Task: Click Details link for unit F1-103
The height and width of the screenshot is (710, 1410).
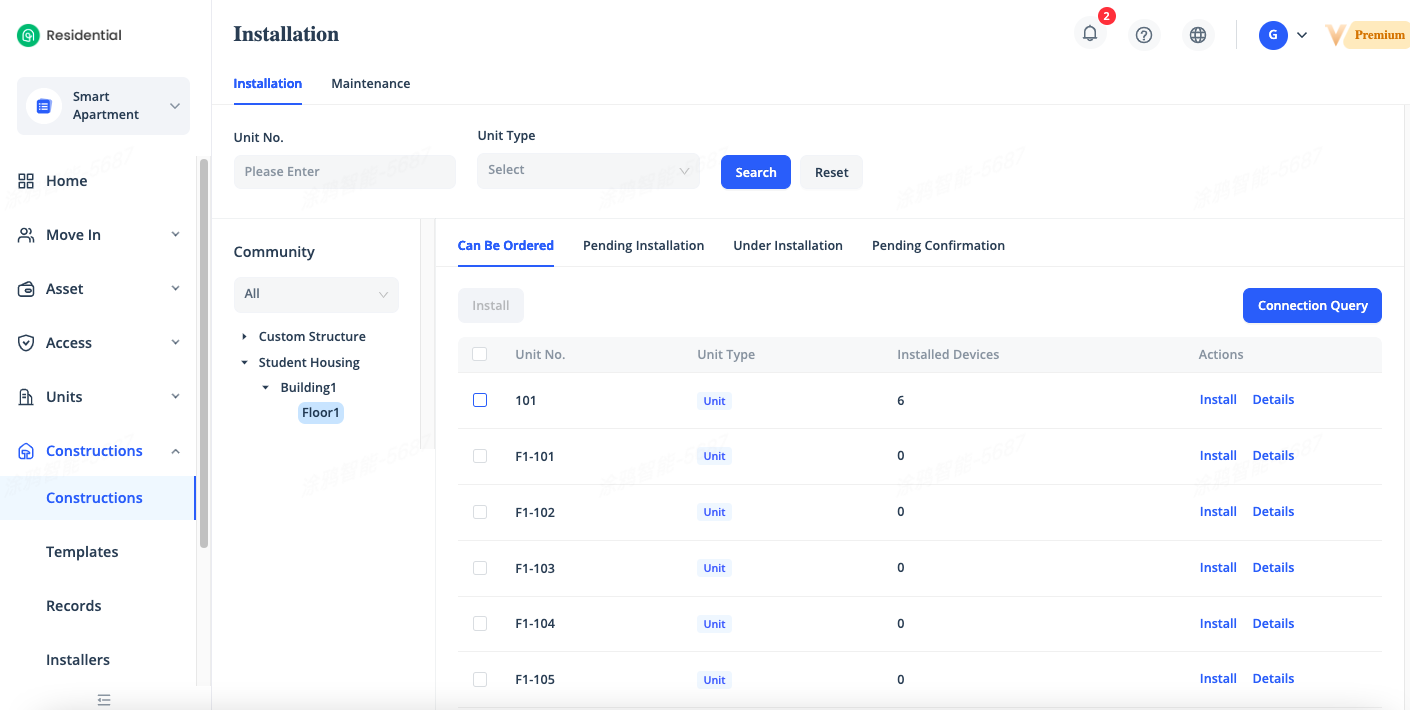Action: coord(1273,568)
